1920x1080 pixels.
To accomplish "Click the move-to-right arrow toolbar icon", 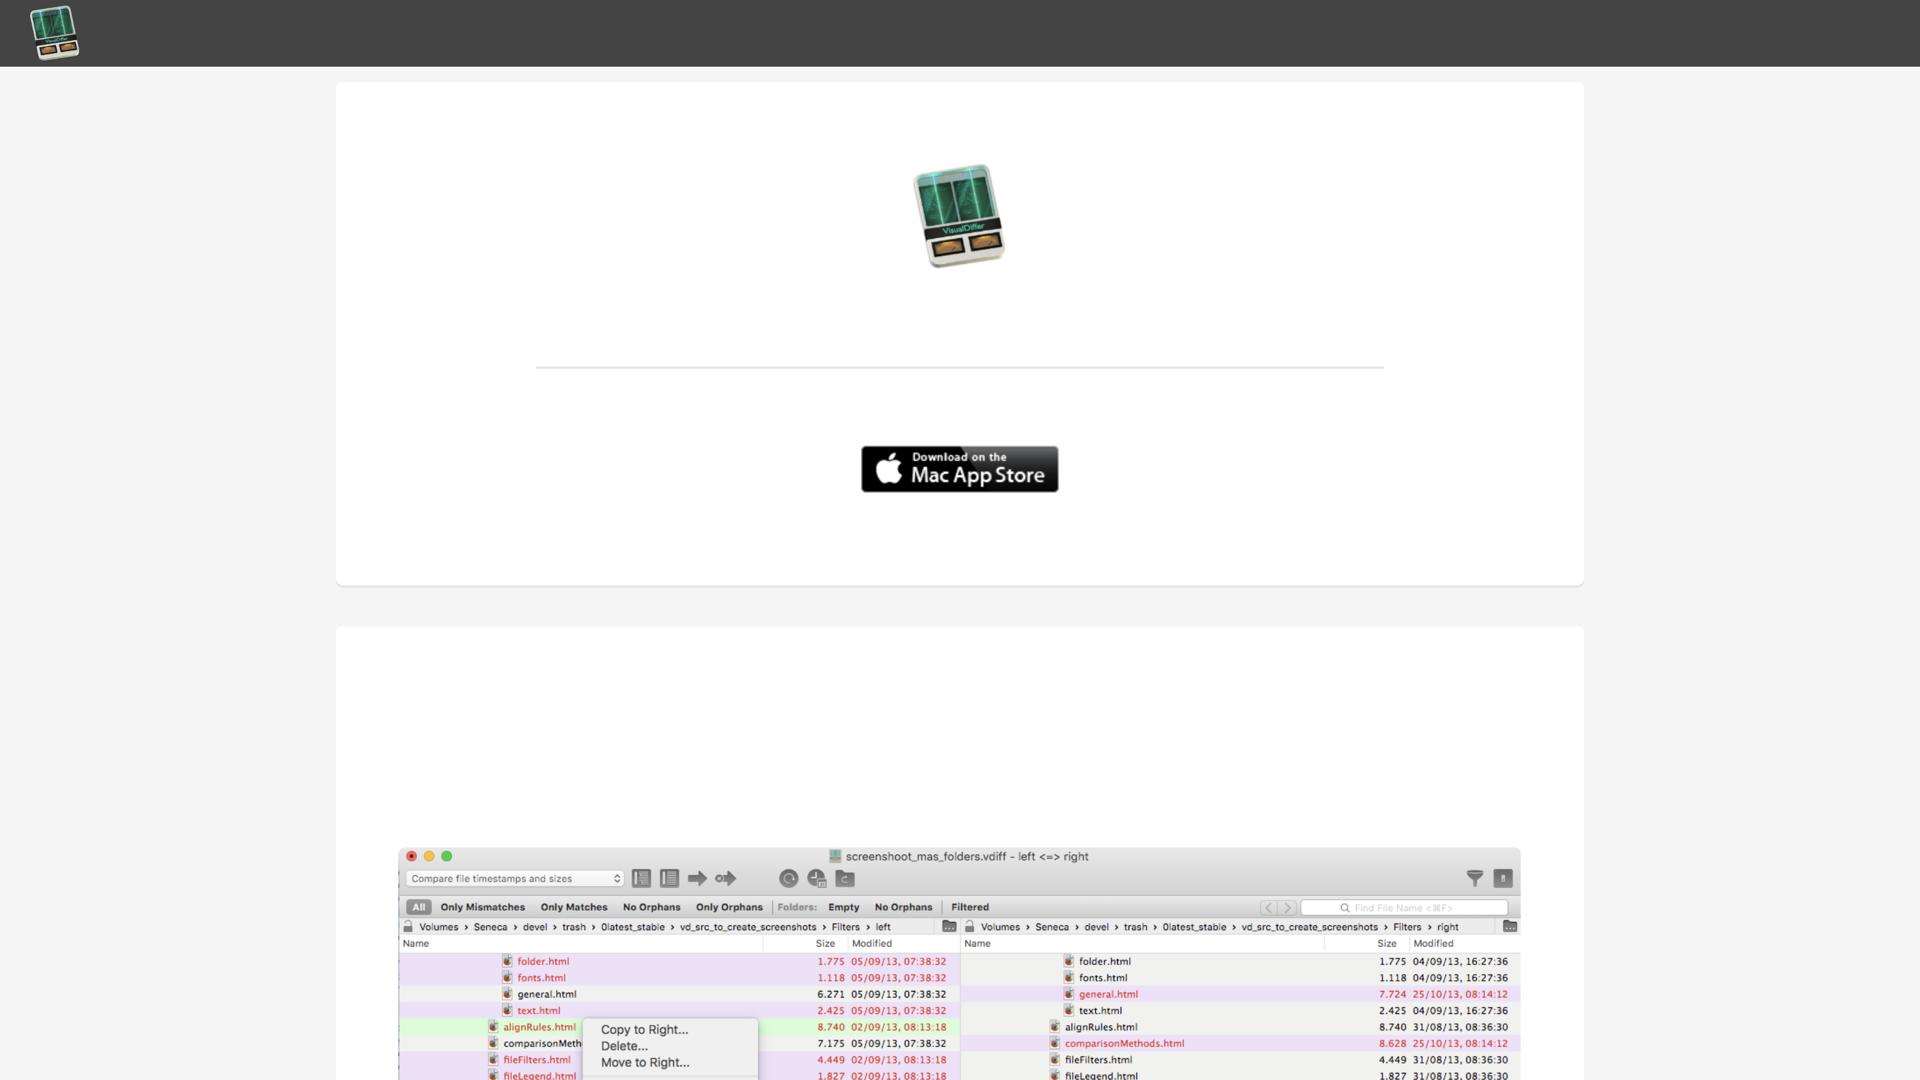I will (725, 878).
